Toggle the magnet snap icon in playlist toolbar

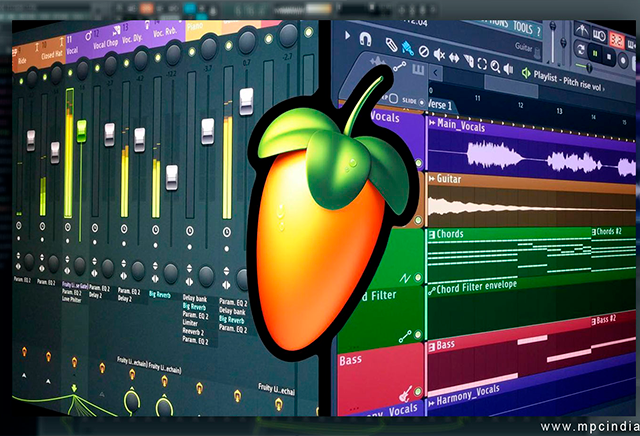pyautogui.click(x=365, y=39)
